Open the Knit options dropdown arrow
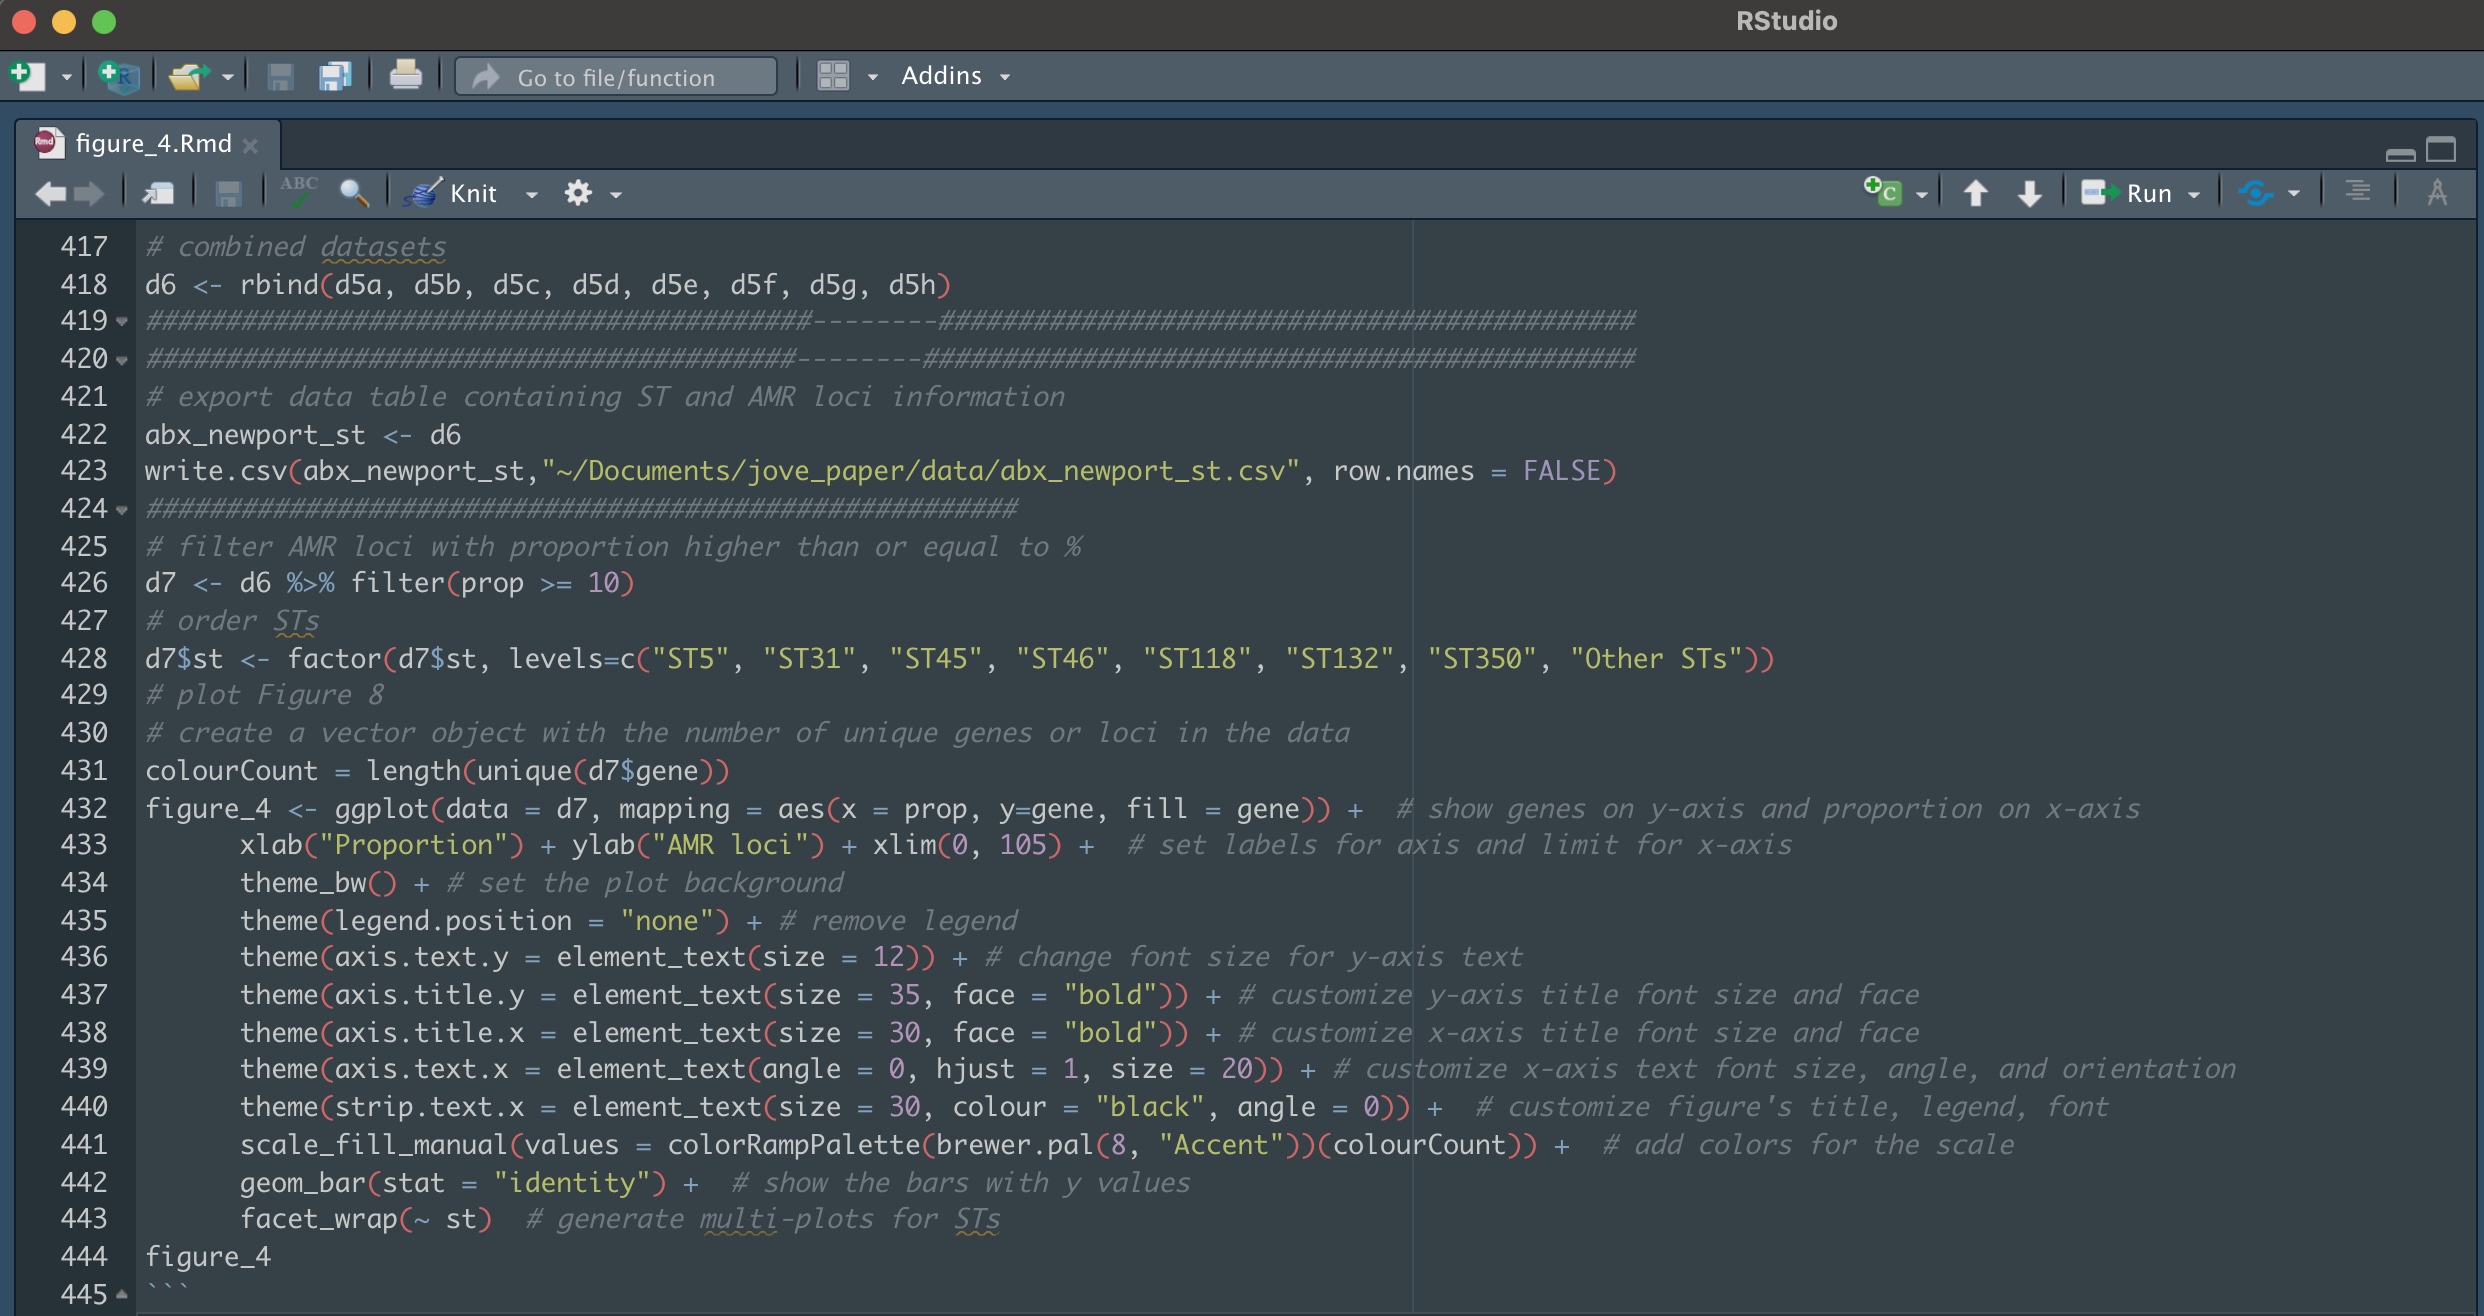Image resolution: width=2484 pixels, height=1316 pixels. pyautogui.click(x=532, y=194)
